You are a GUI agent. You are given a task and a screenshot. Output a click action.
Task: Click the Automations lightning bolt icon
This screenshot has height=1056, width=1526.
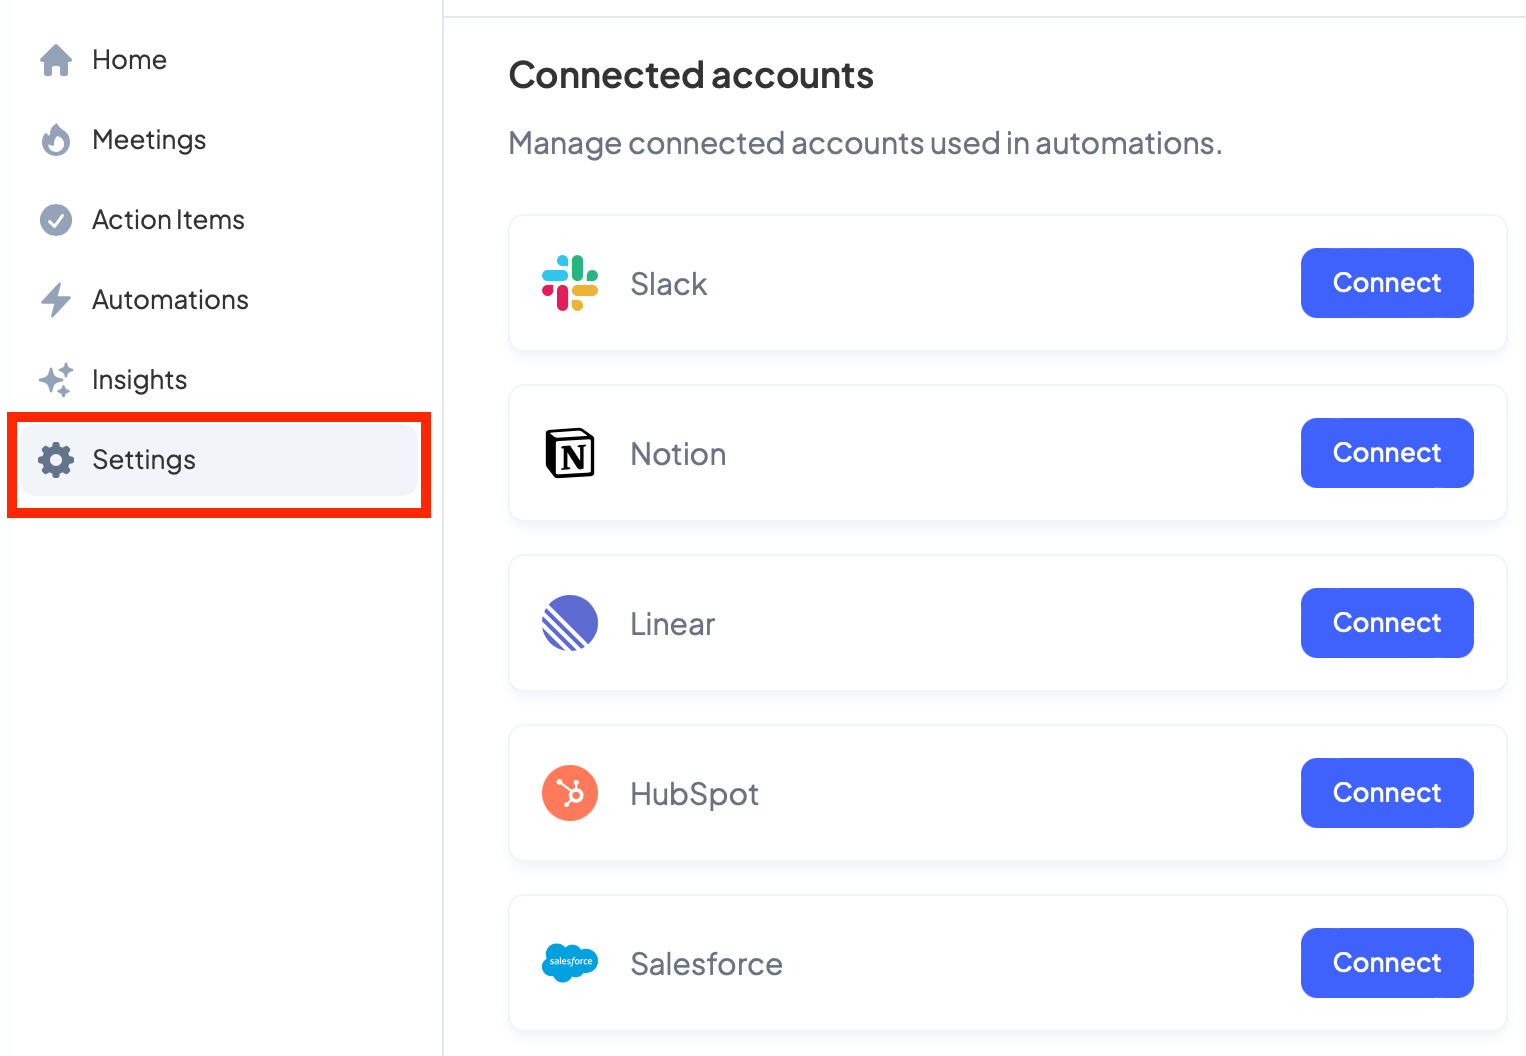(56, 300)
